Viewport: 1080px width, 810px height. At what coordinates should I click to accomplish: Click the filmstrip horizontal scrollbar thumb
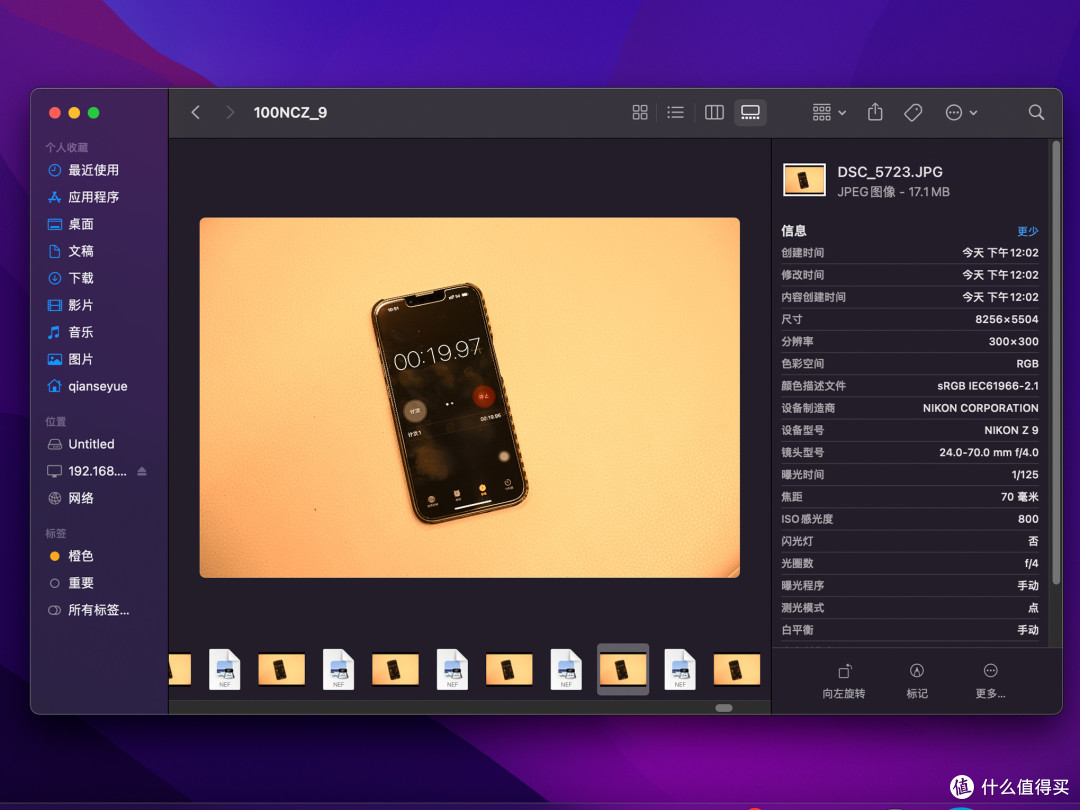(x=724, y=708)
